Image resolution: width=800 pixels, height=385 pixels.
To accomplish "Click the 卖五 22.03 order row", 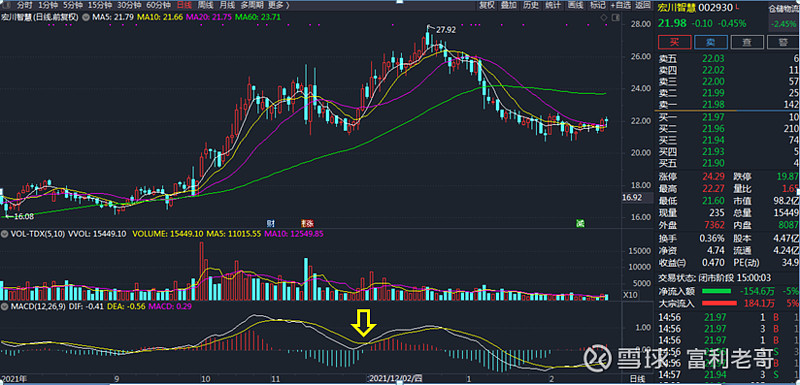I will coord(728,60).
